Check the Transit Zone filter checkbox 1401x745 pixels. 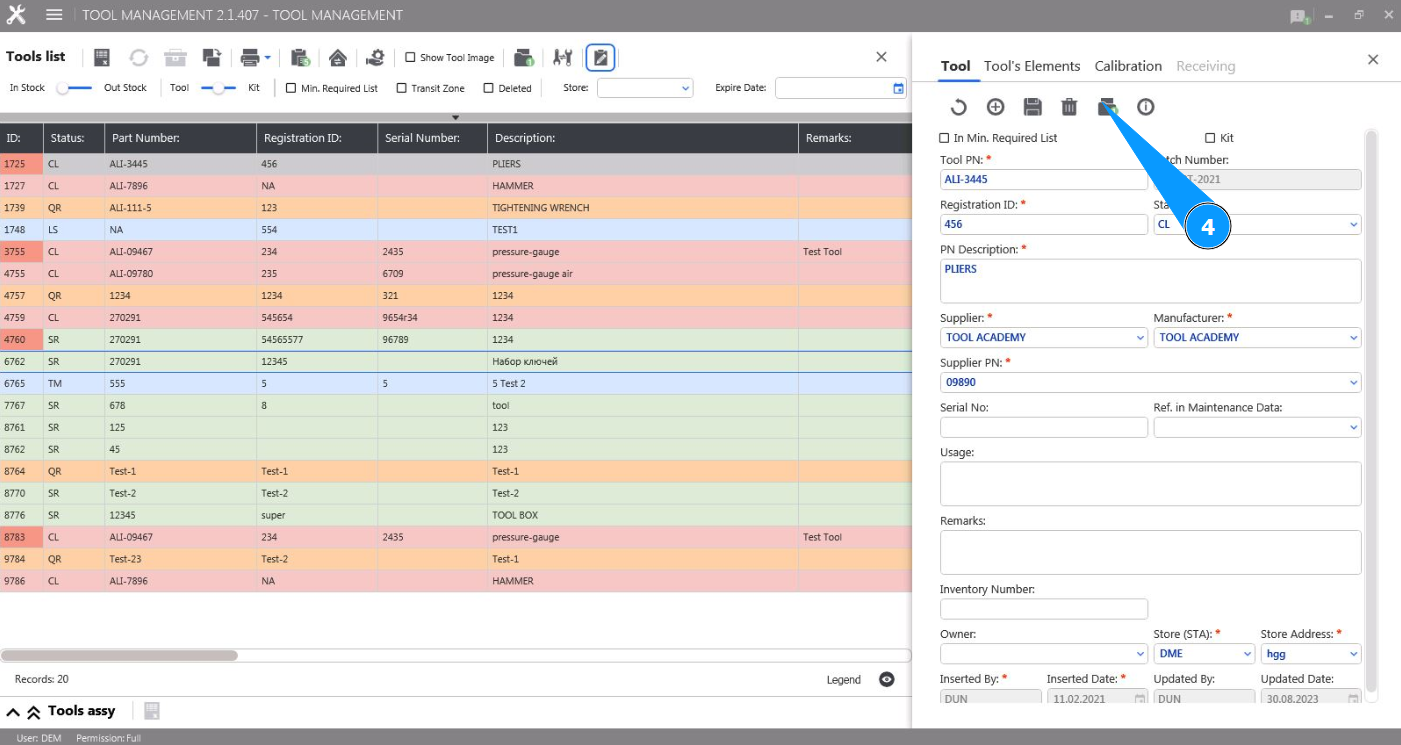[402, 88]
